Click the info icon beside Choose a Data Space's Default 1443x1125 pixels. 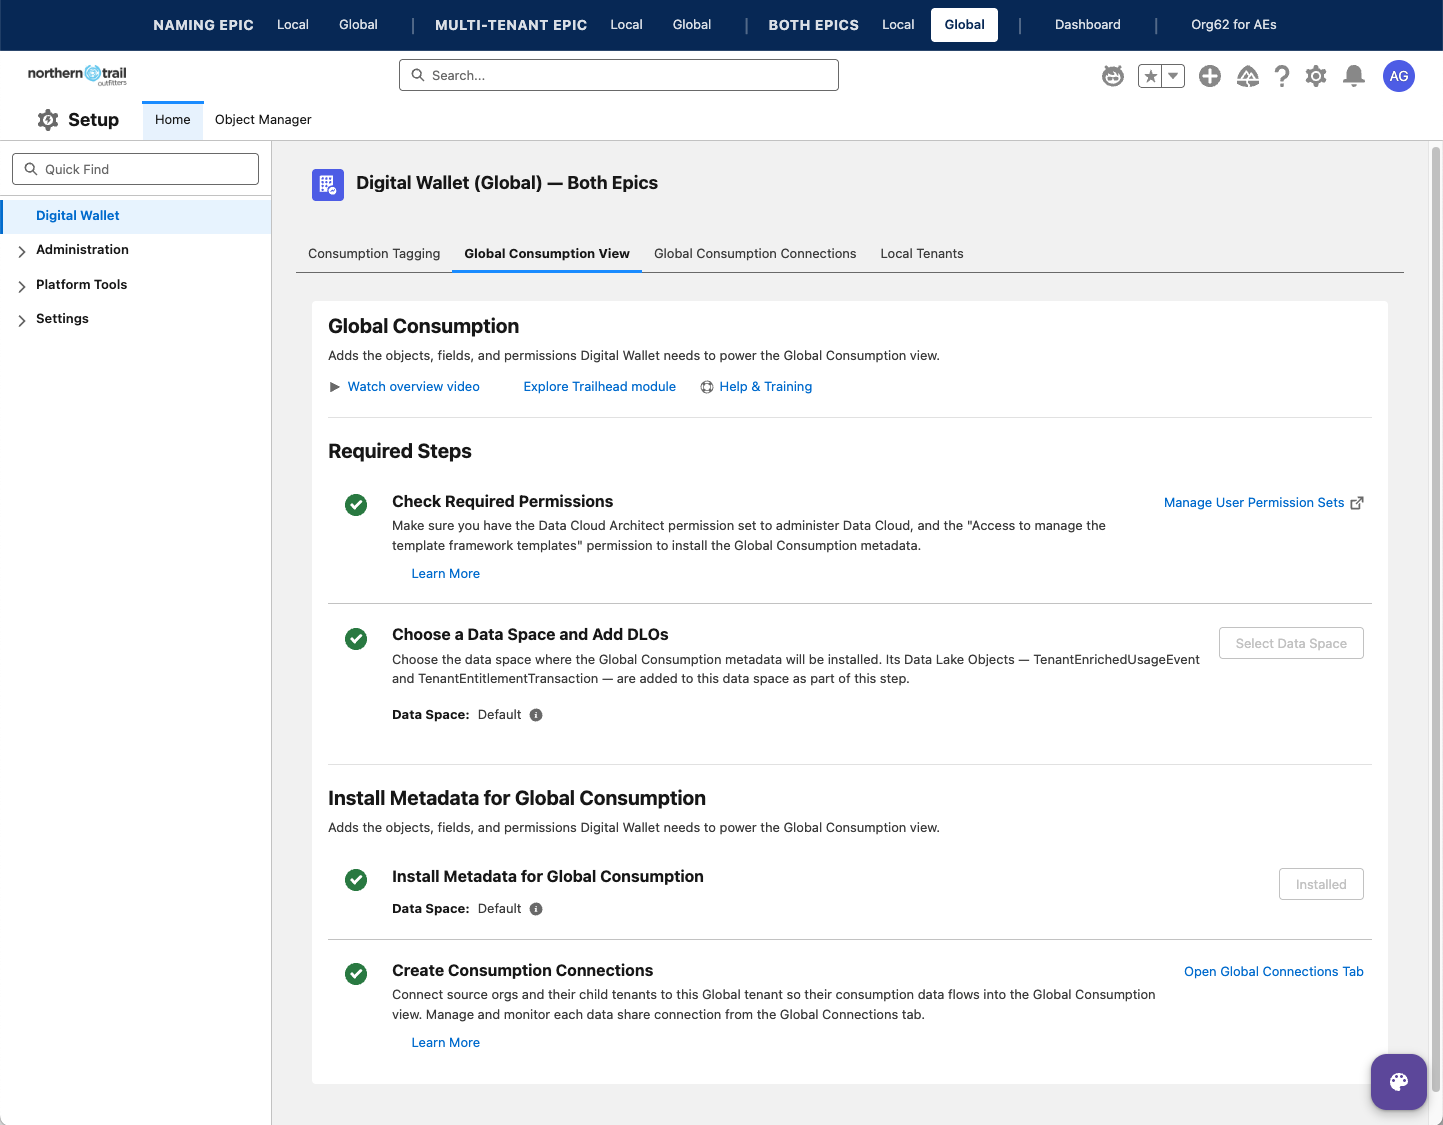(536, 715)
